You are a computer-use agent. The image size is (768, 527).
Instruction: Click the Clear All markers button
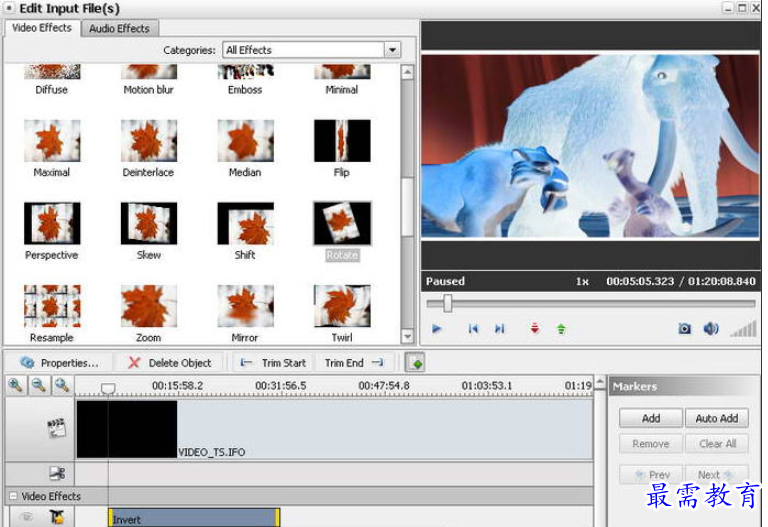[717, 444]
